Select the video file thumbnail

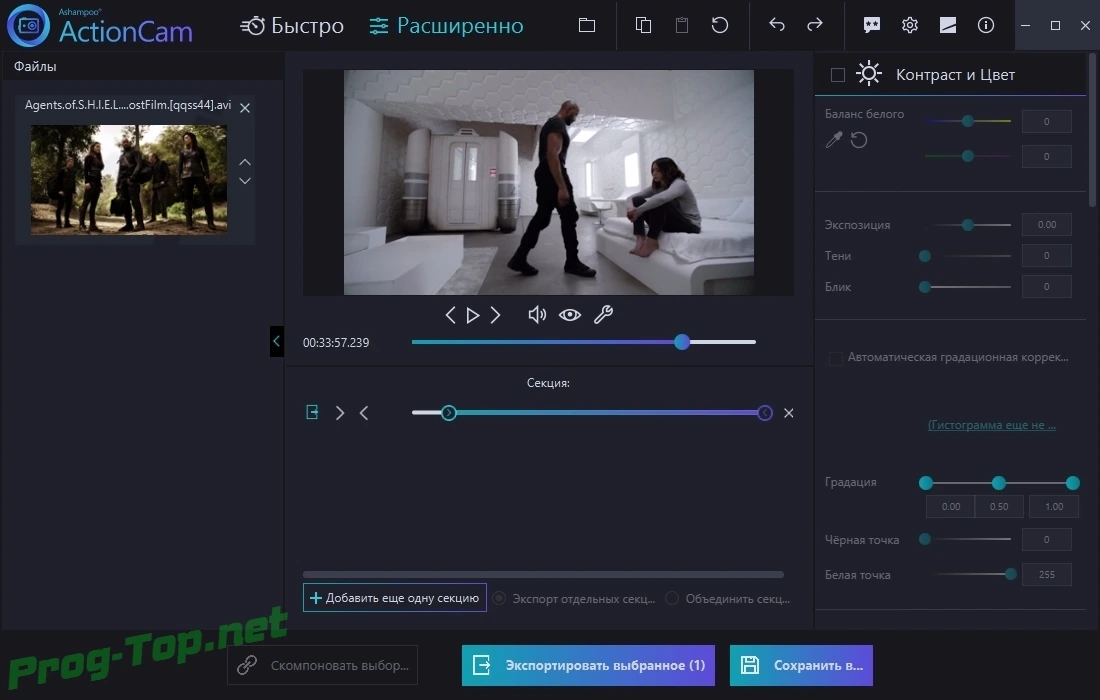point(128,180)
